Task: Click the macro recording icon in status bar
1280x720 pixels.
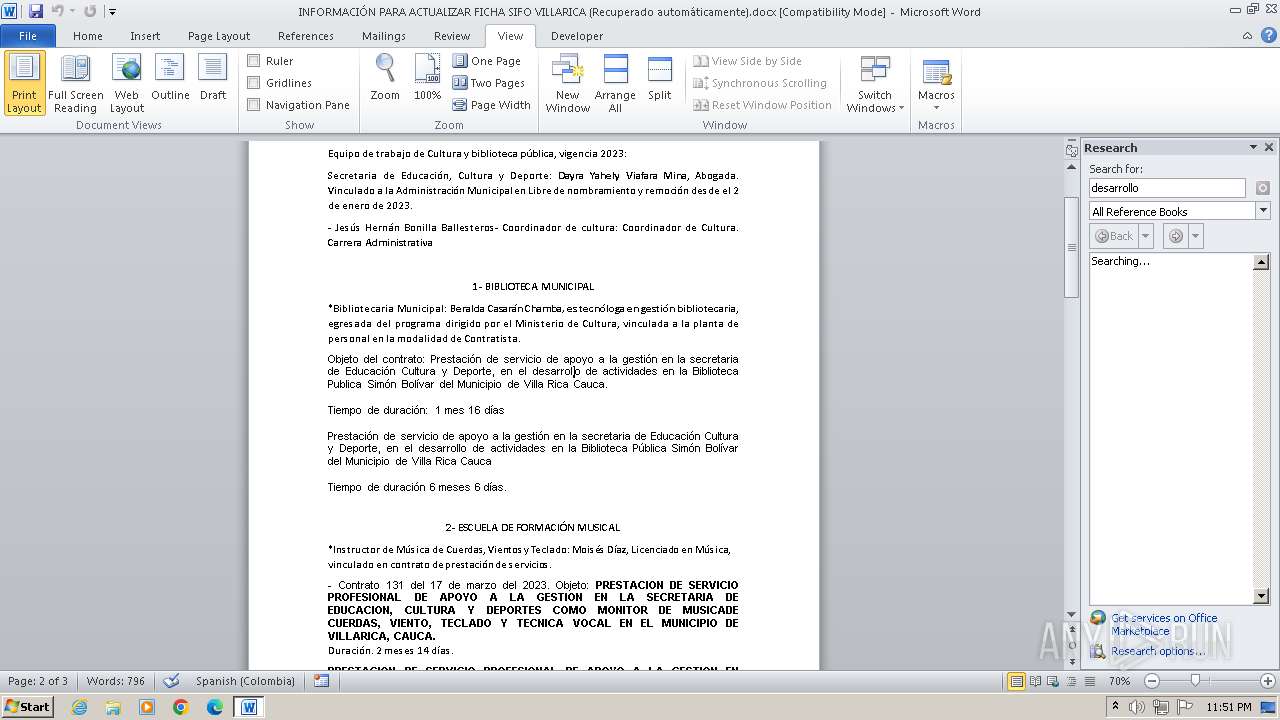Action: click(321, 681)
